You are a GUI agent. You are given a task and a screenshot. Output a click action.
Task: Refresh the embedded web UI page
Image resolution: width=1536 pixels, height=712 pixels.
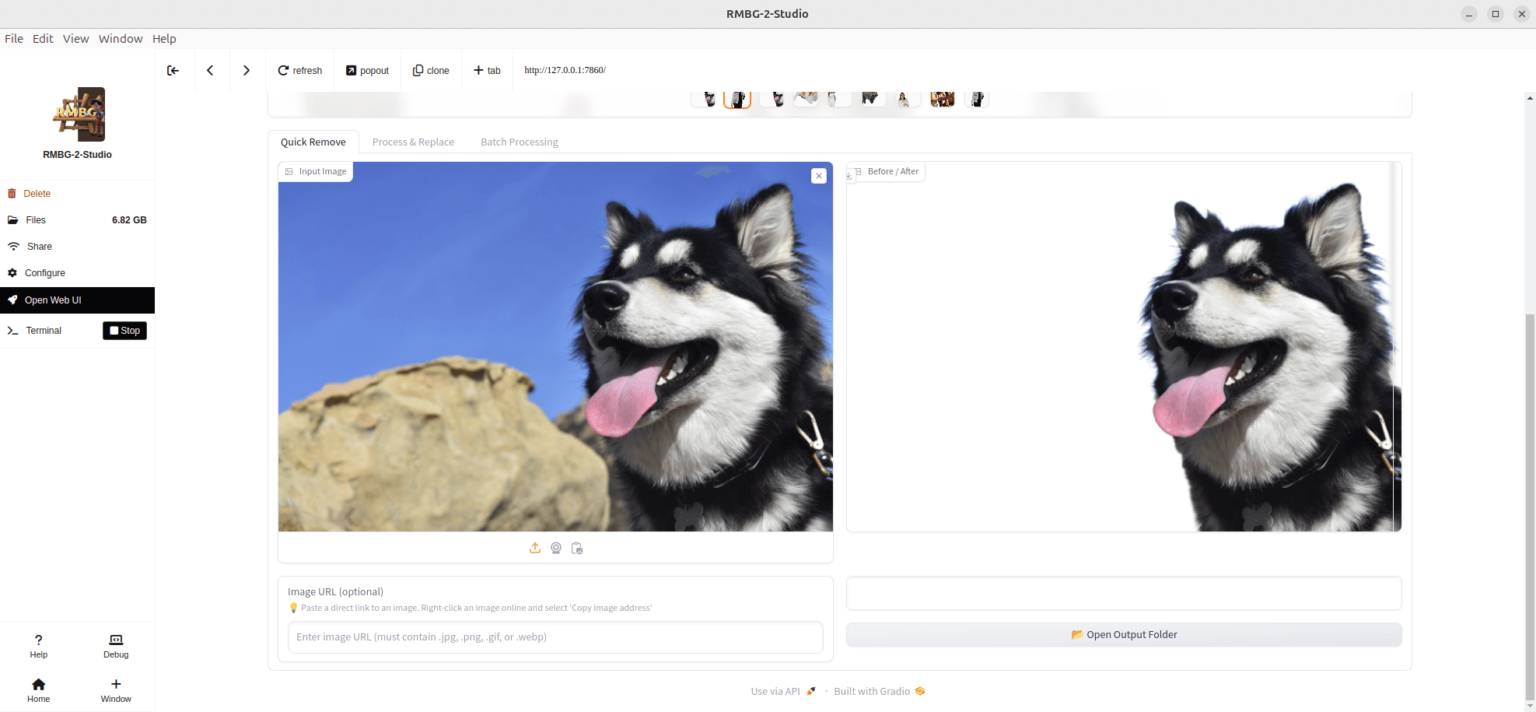[299, 70]
